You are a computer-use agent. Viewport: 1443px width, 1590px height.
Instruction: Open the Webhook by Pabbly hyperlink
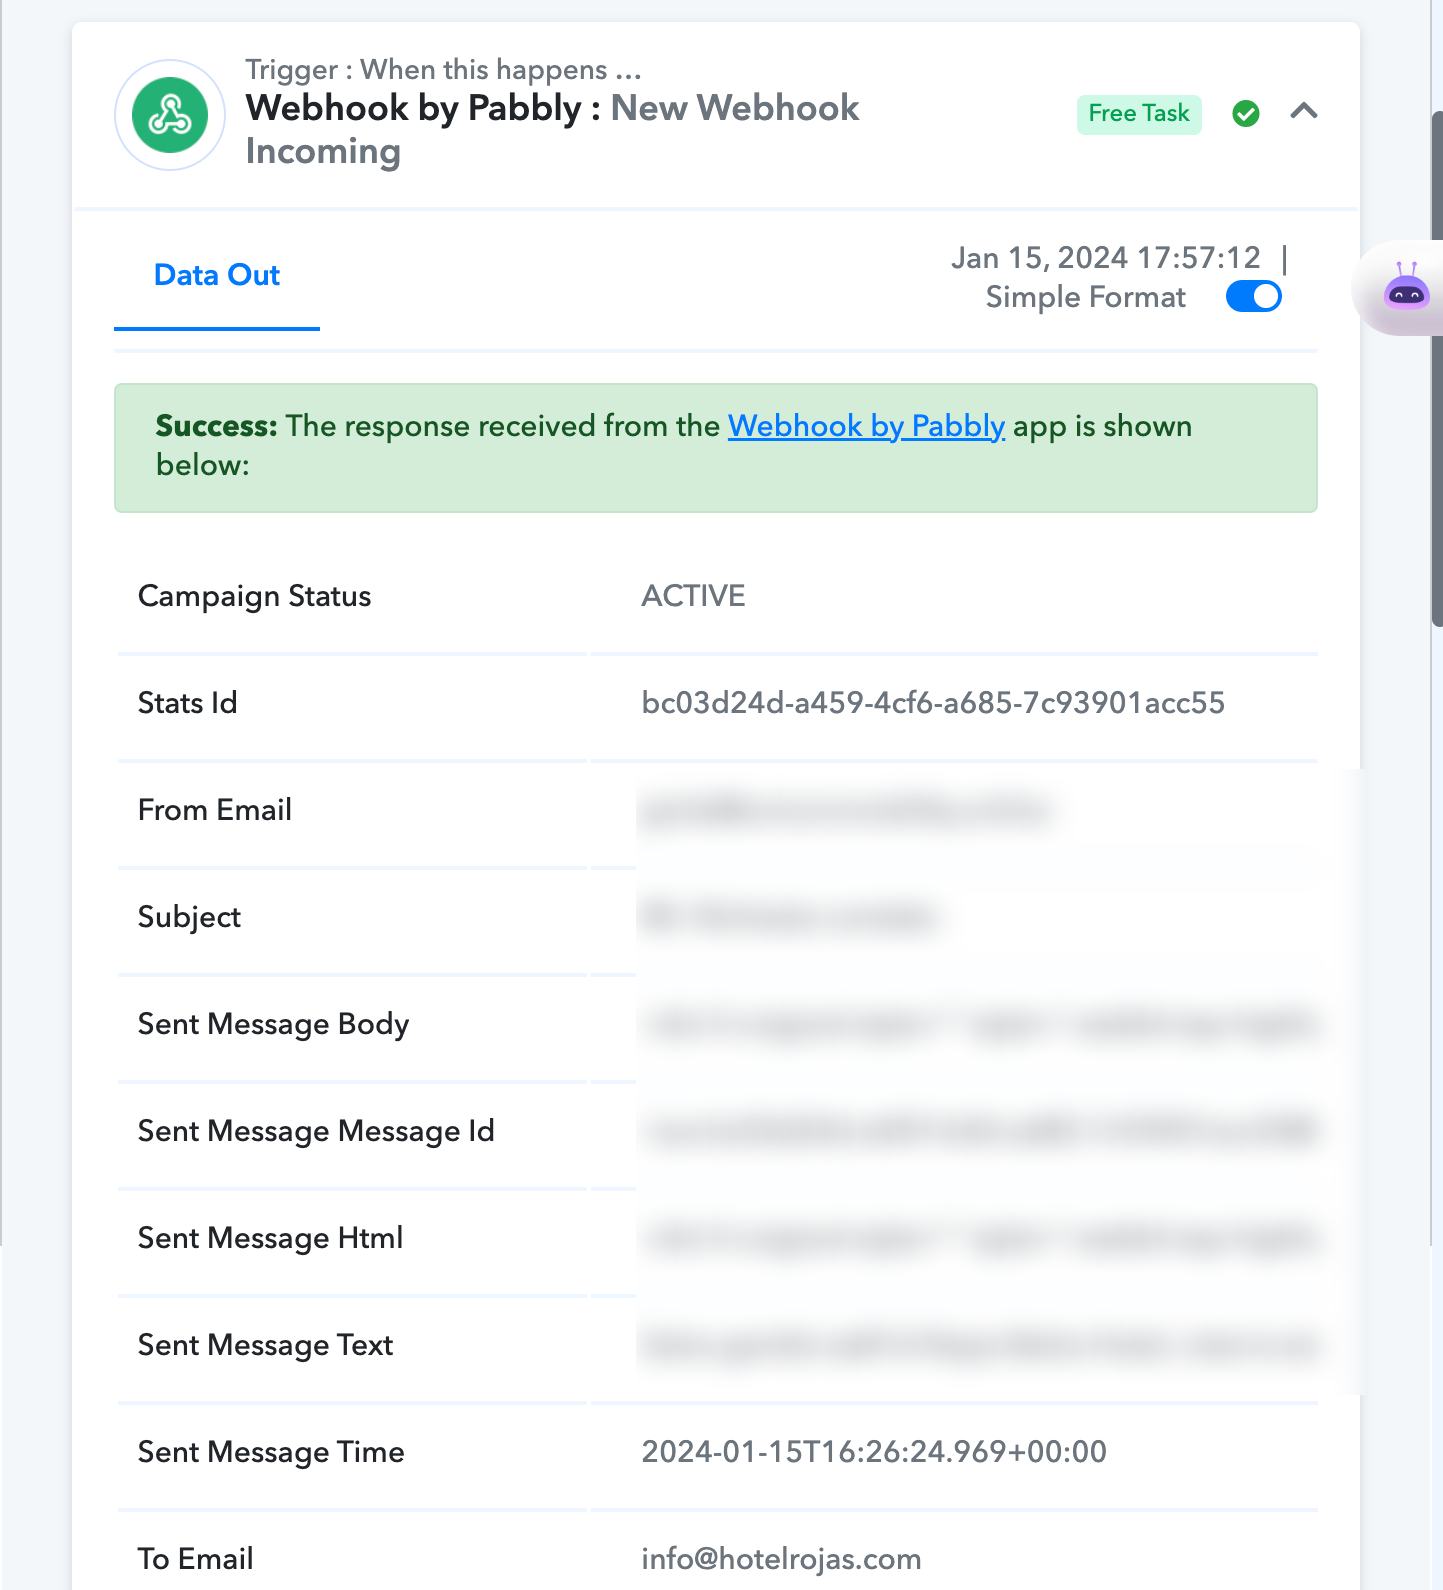pos(866,426)
